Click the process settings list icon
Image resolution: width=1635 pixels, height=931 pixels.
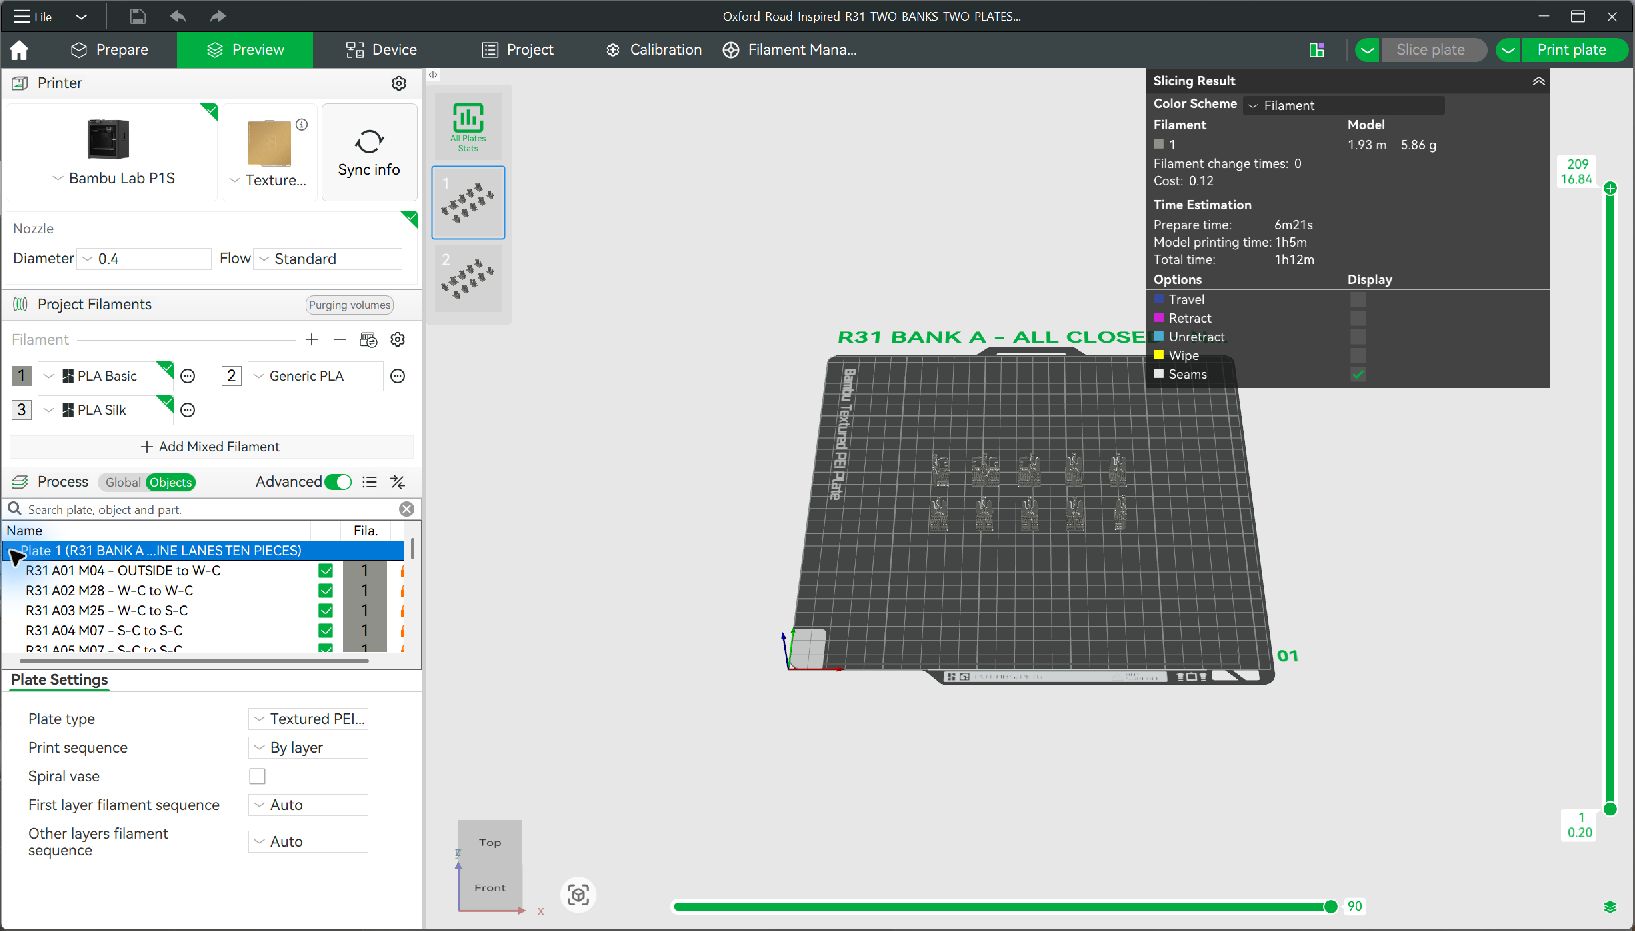point(370,482)
